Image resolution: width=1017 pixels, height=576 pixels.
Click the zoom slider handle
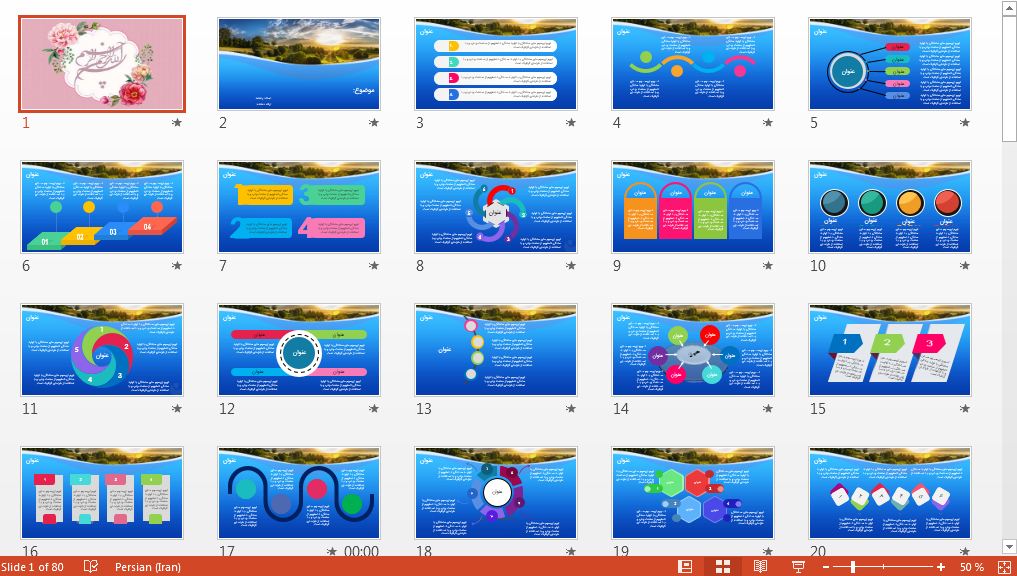click(853, 567)
